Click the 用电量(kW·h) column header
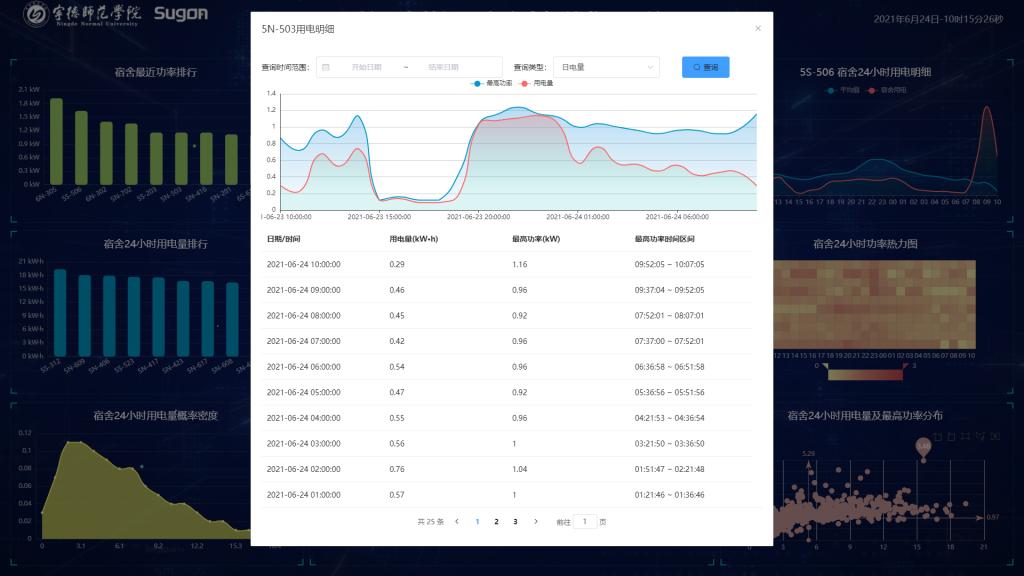Image resolution: width=1024 pixels, height=576 pixels. 413,239
